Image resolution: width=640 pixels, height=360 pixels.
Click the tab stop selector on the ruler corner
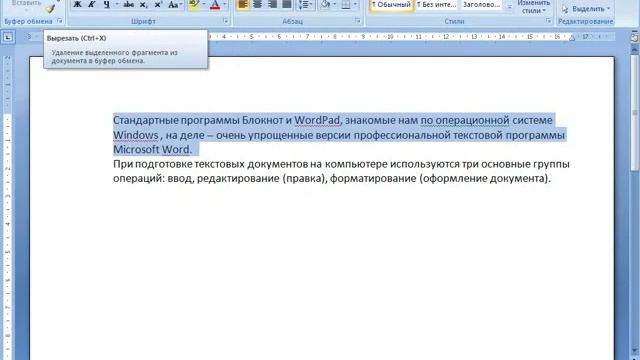click(8, 38)
